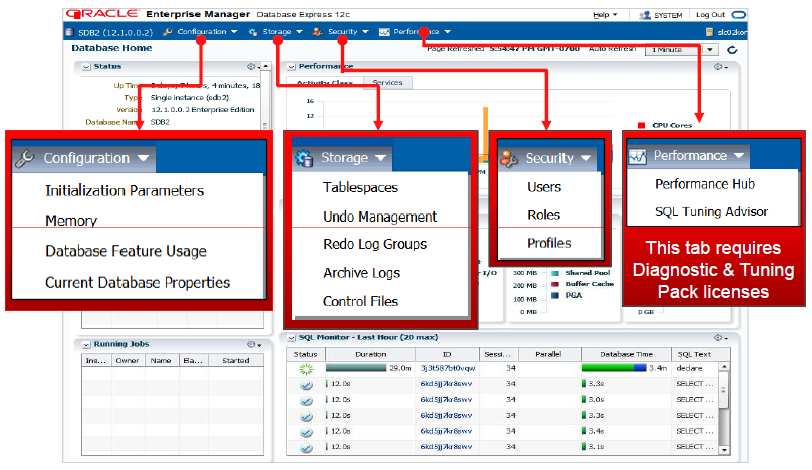The width and height of the screenshot is (812, 470).
Task: Click the green 3.4m Database Time bar
Action: pos(614,368)
